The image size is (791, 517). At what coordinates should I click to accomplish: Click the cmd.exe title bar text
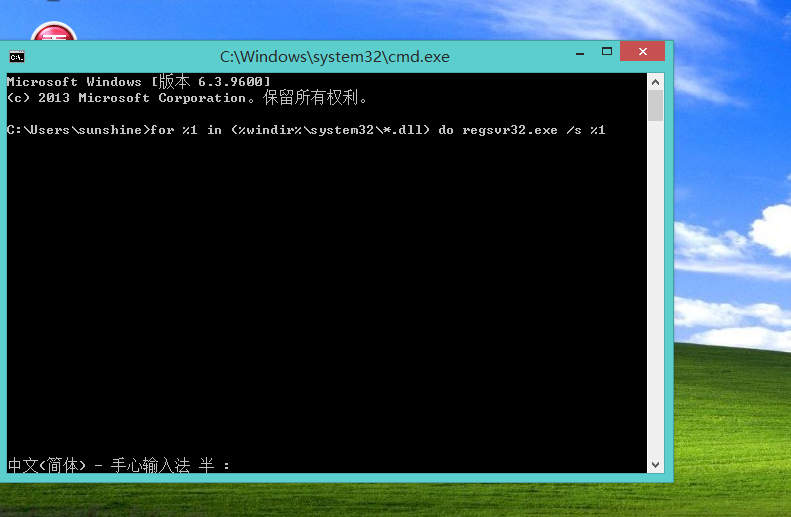click(x=334, y=56)
